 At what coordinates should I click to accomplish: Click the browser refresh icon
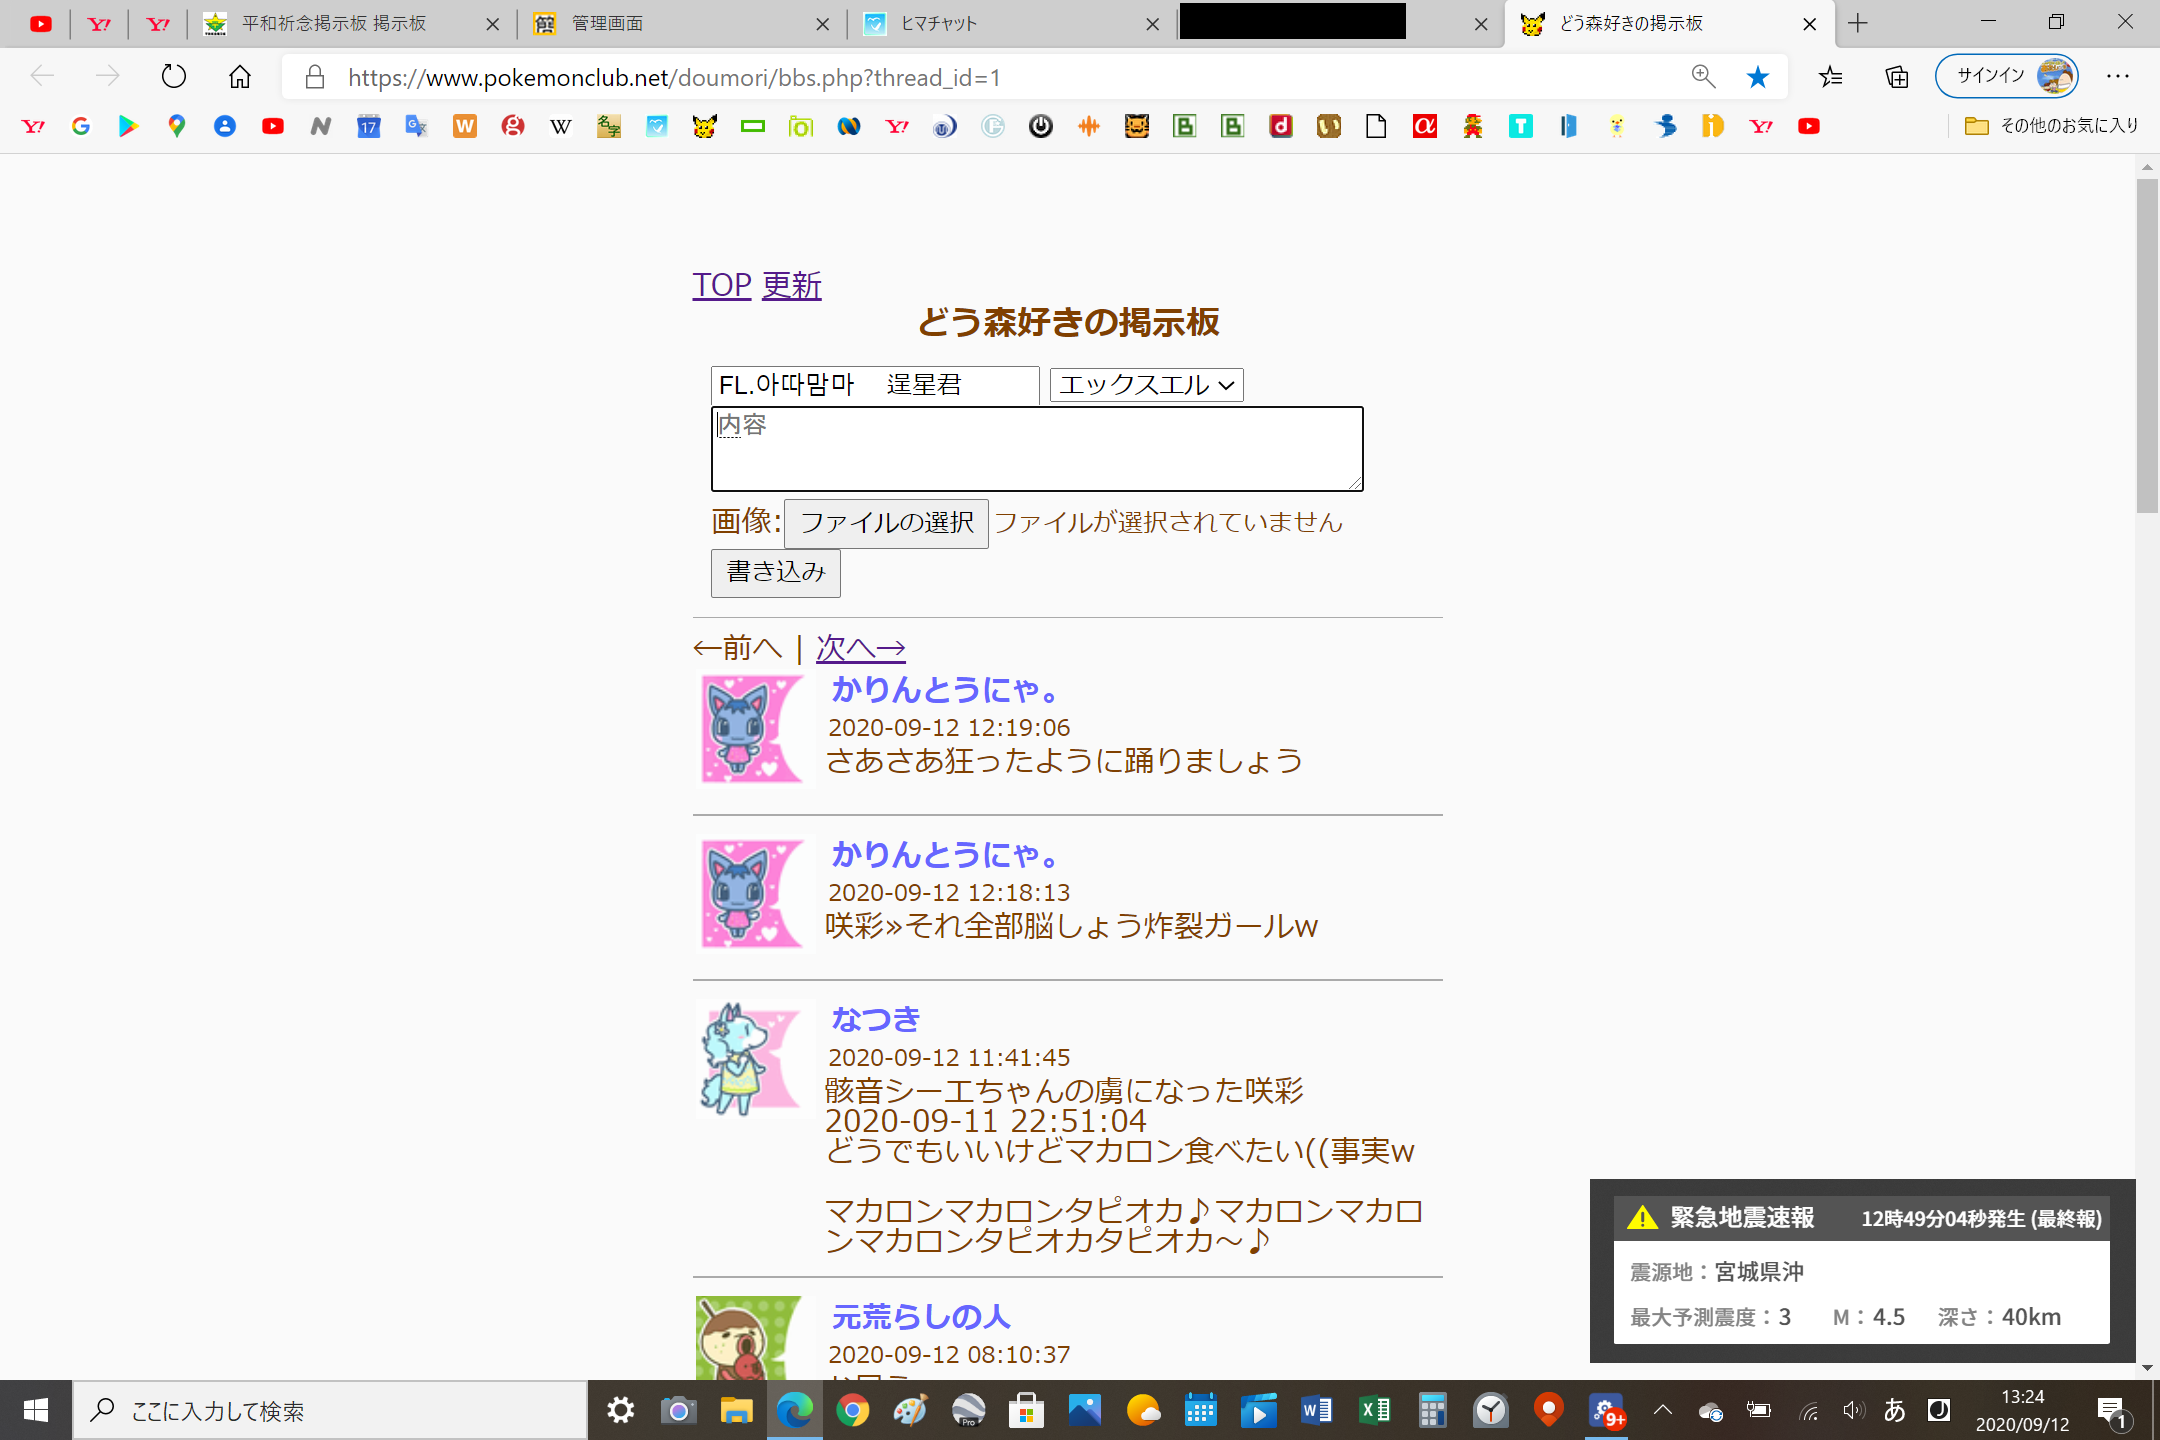[x=174, y=77]
